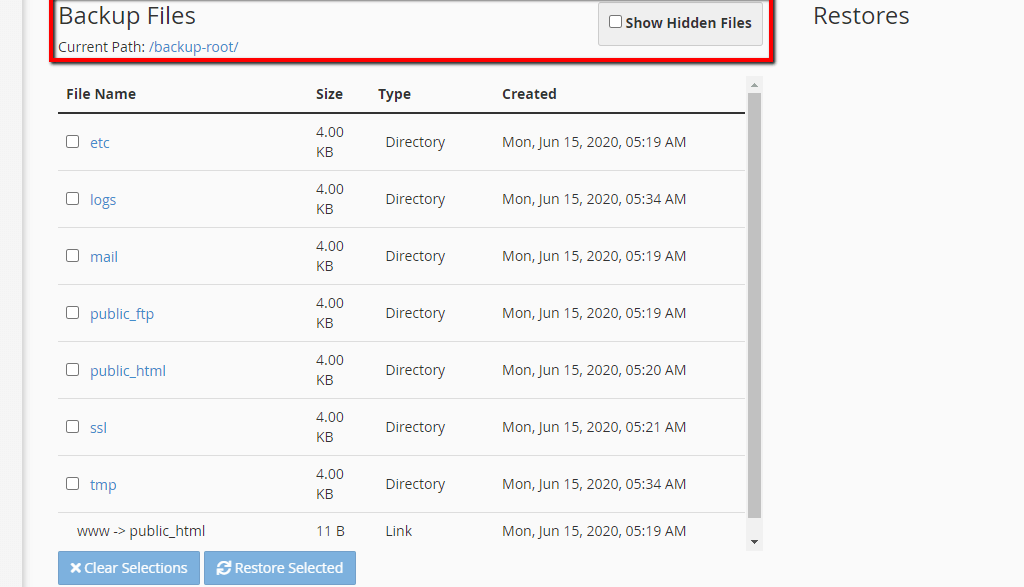The height and width of the screenshot is (587, 1024).
Task: Click the Created column header
Action: point(529,94)
